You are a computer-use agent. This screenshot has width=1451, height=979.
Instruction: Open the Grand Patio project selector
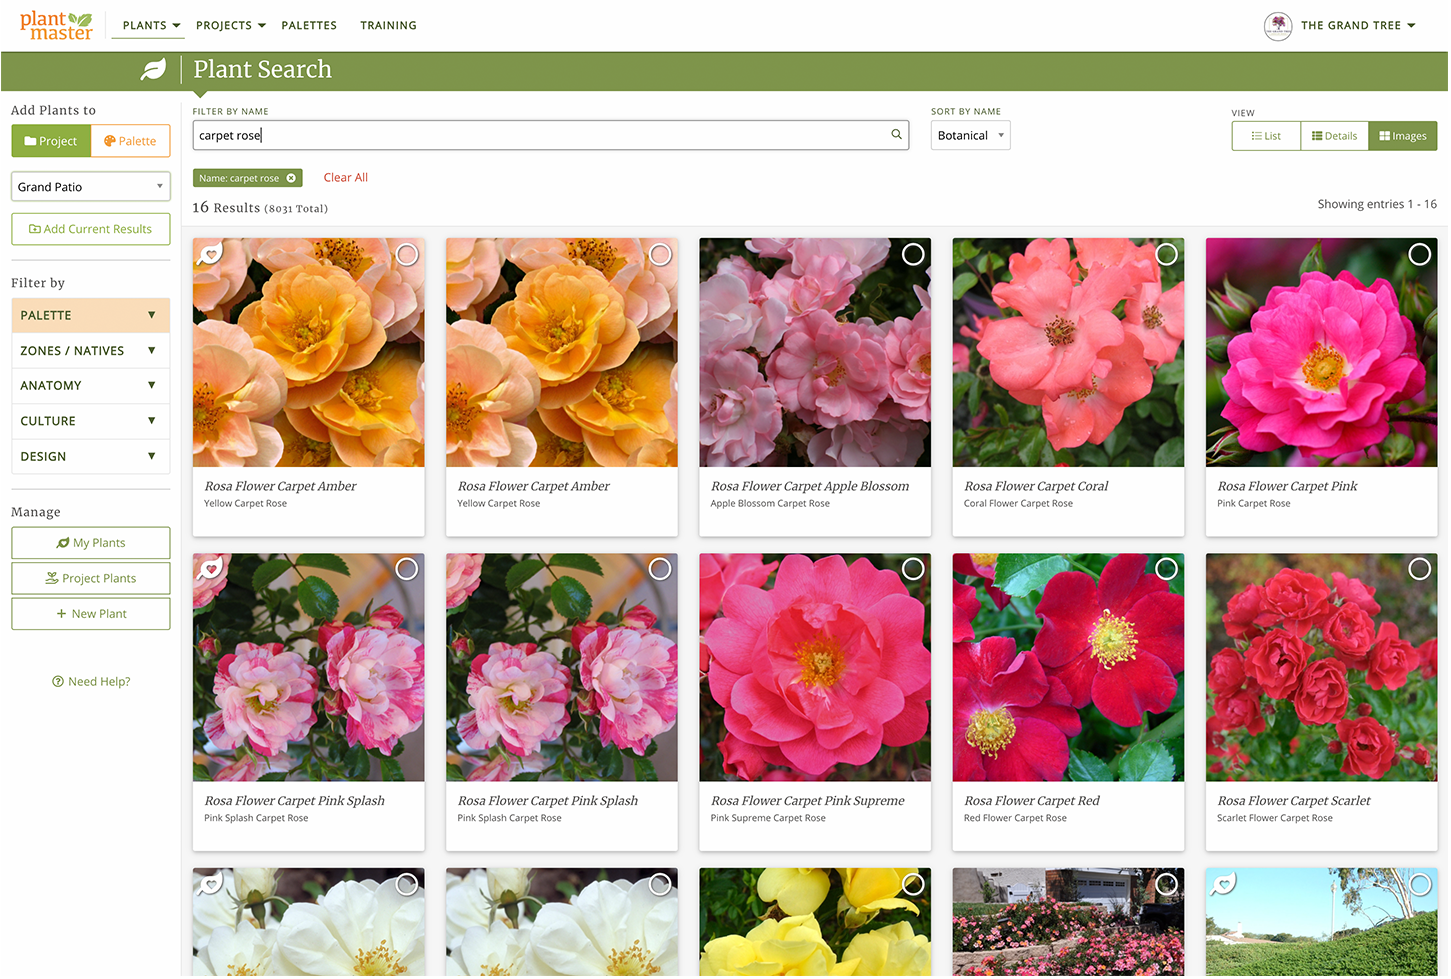point(91,187)
